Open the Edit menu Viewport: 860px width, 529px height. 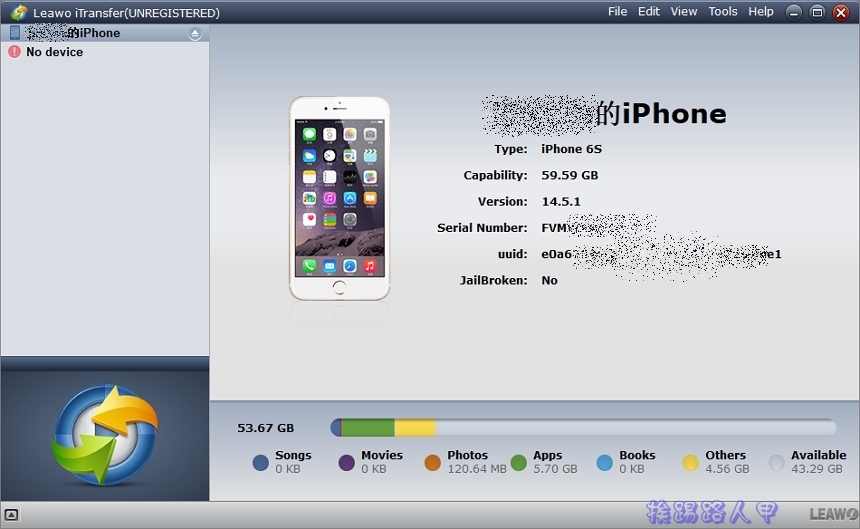[x=648, y=12]
